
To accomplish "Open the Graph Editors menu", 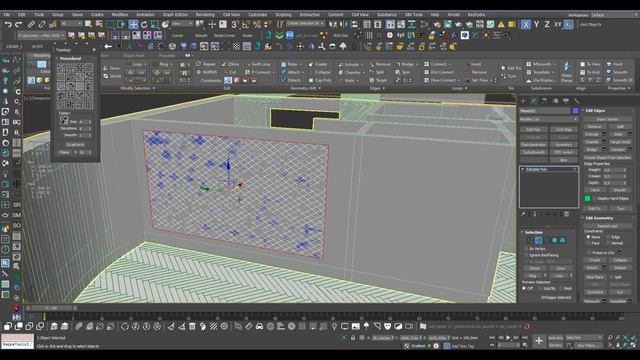I will [x=175, y=15].
